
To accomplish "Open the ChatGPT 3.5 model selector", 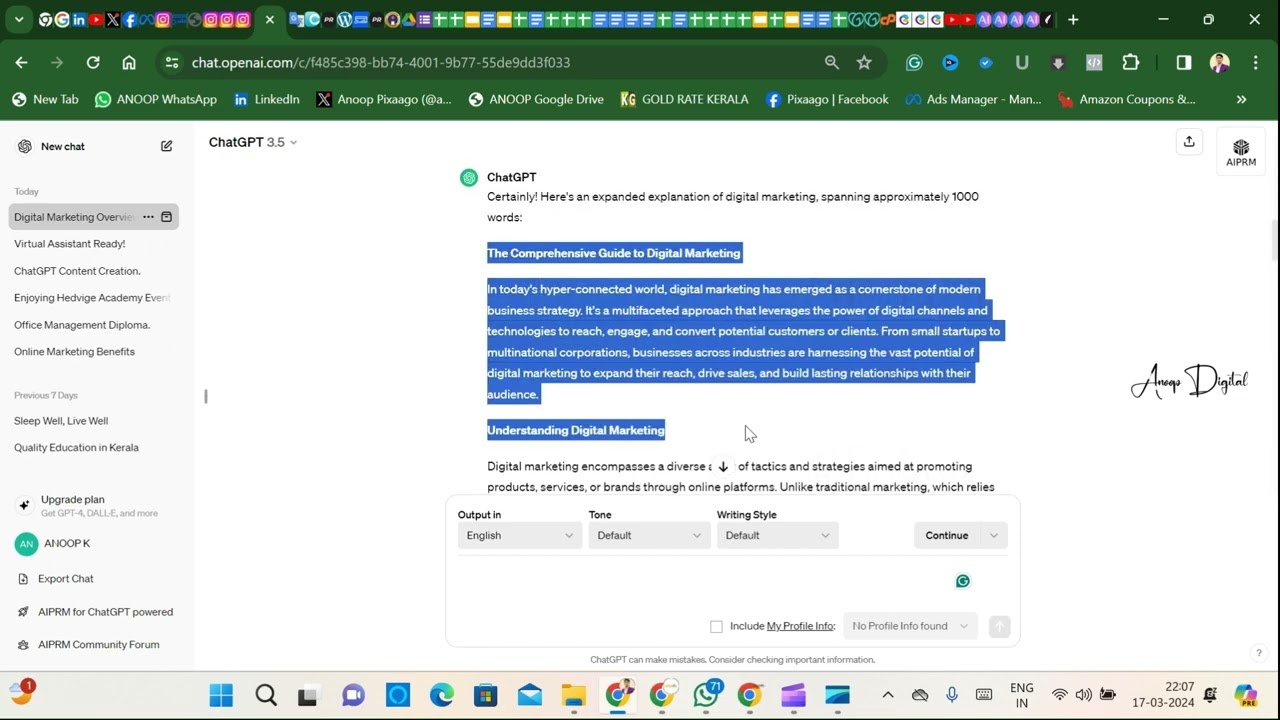I will [252, 142].
